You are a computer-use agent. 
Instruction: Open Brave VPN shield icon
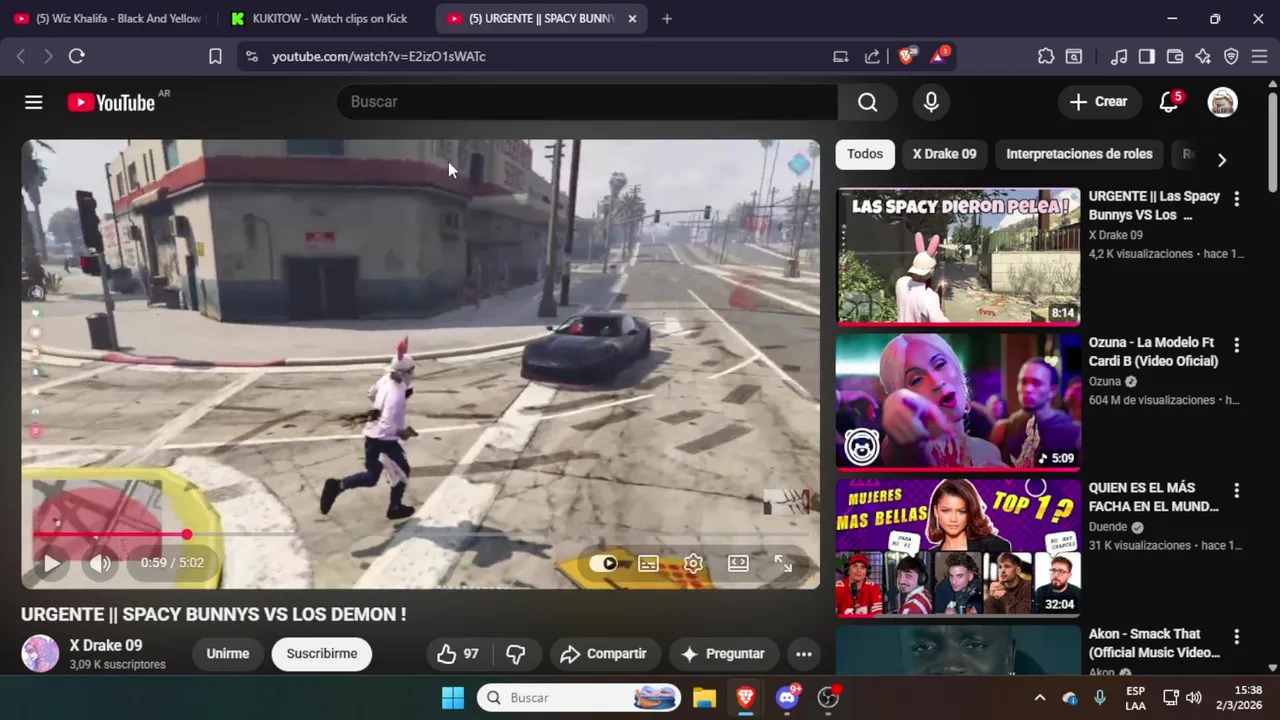(1231, 57)
